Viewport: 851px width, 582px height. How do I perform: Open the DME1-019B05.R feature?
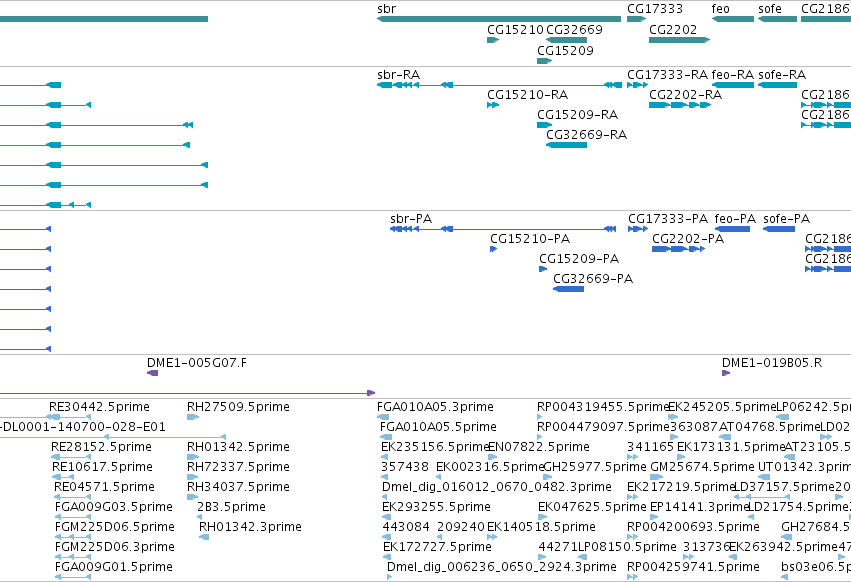coord(726,373)
